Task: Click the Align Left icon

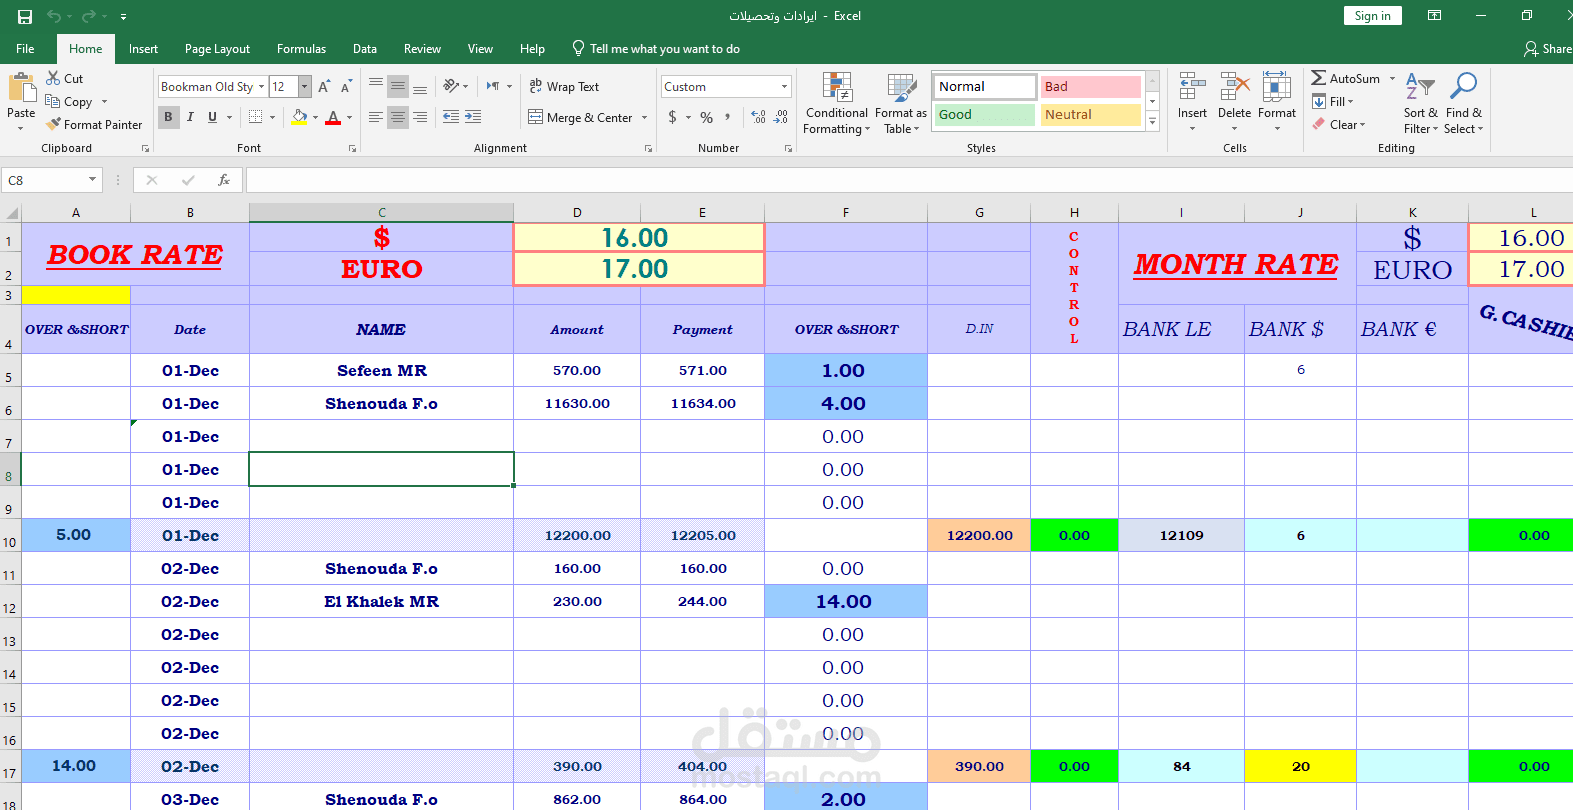Action: [376, 117]
